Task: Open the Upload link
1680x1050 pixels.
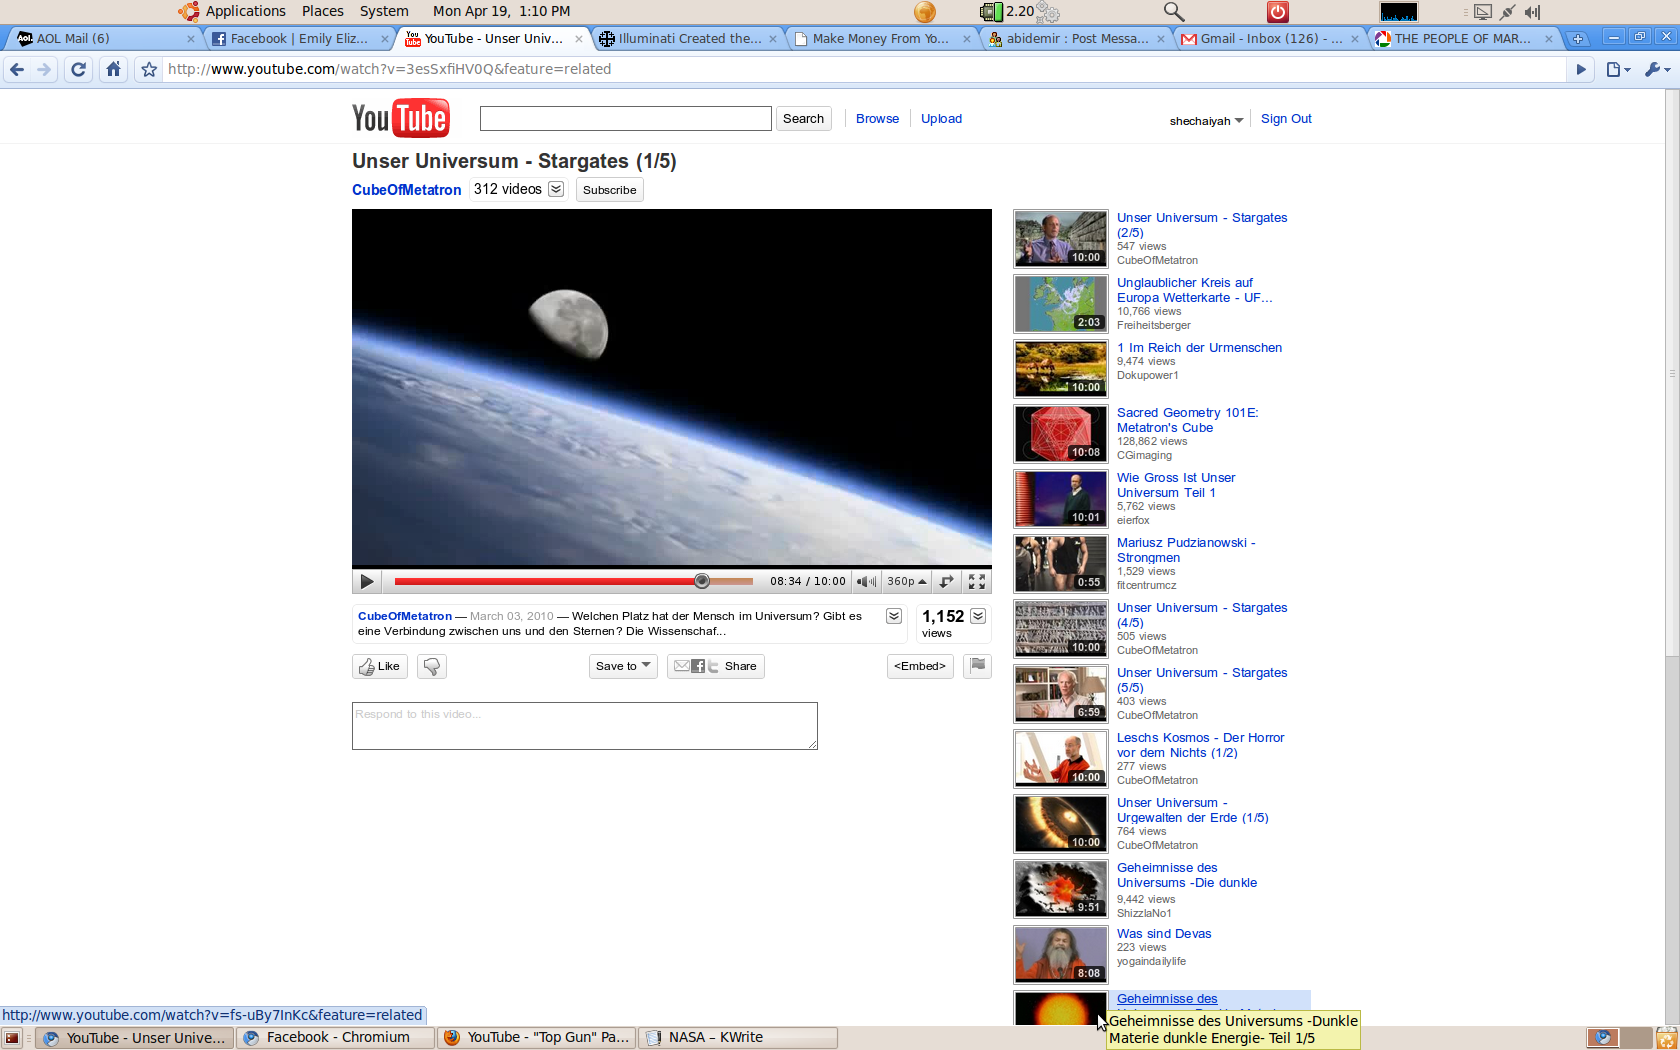Action: 941,118
